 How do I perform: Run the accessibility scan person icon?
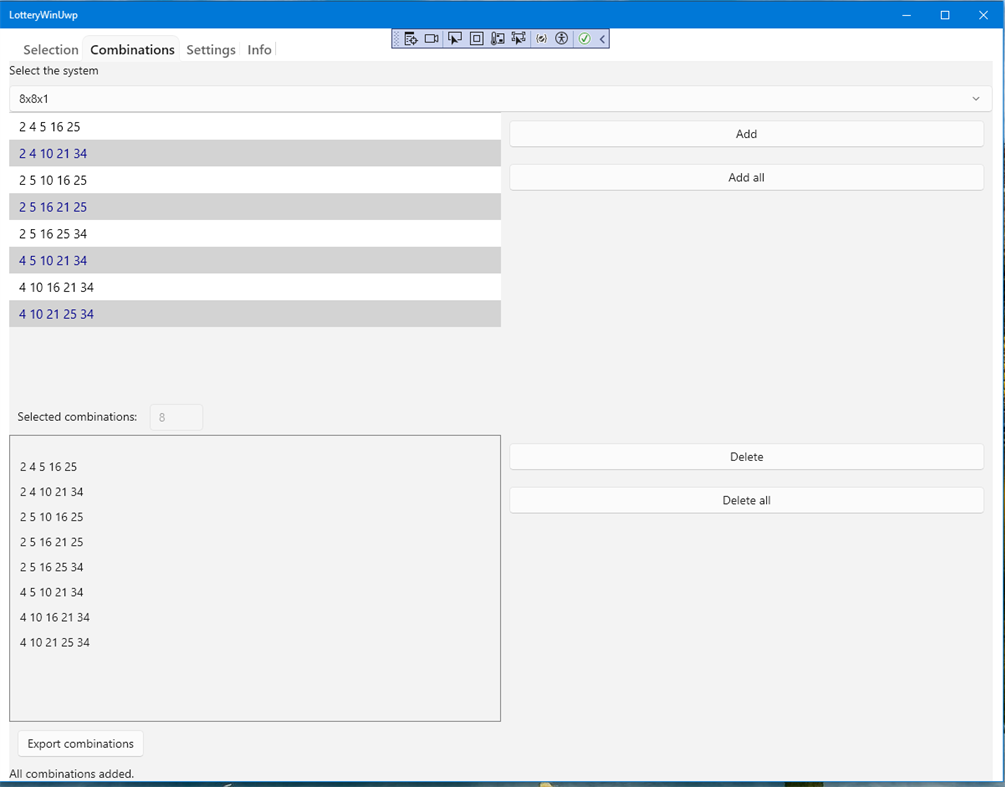coord(561,38)
